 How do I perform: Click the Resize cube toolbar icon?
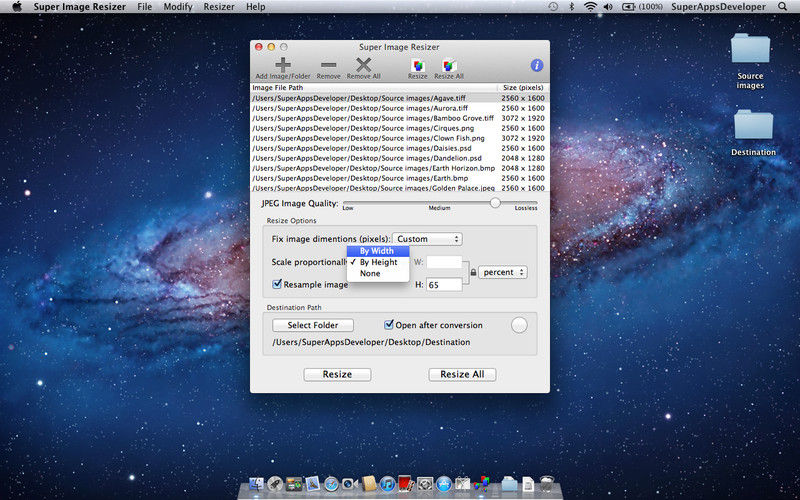pos(417,66)
